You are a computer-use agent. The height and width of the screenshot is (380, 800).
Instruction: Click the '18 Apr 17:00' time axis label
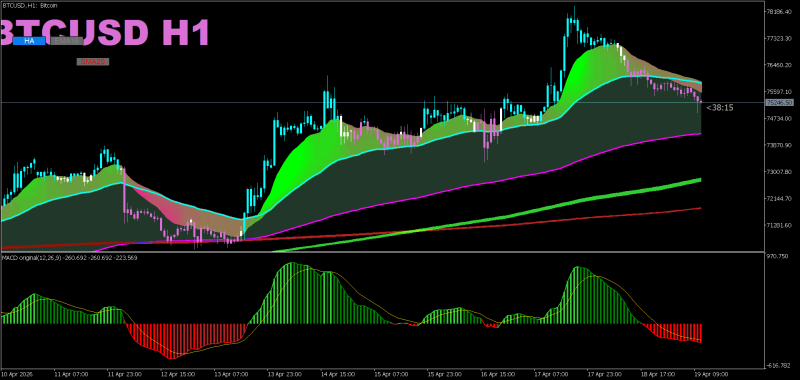pos(657,374)
